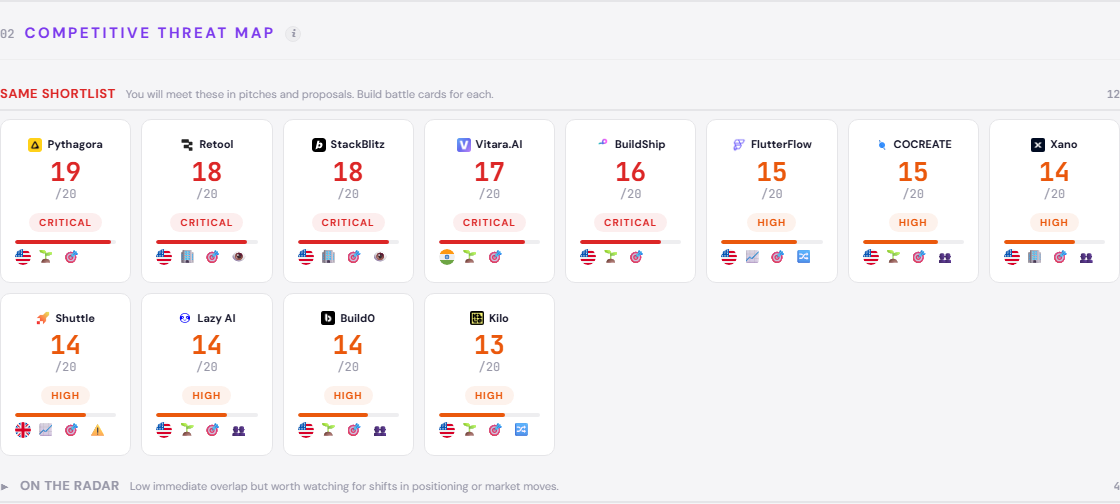This screenshot has width=1120, height=504.
Task: Click the US flag on Pythagora card
Action: [23, 257]
